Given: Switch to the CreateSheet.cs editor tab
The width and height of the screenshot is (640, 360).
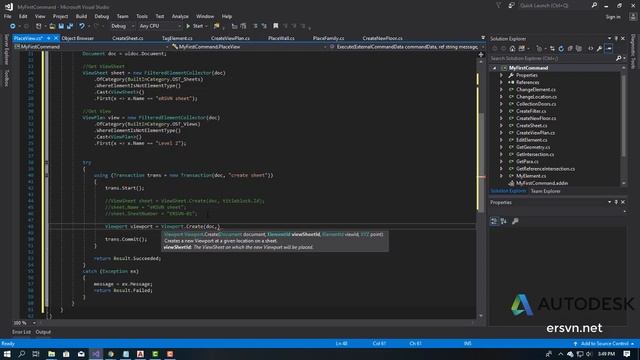Looking at the screenshot, I should pyautogui.click(x=127, y=38).
